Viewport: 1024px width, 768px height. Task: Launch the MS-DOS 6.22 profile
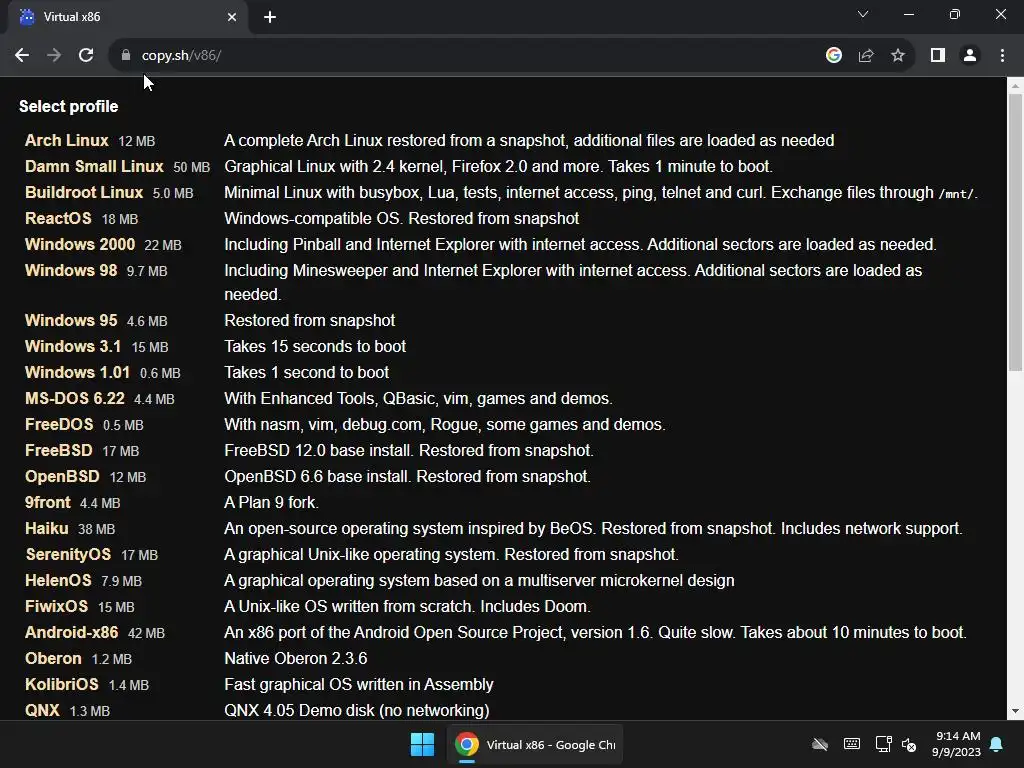[x=74, y=399]
